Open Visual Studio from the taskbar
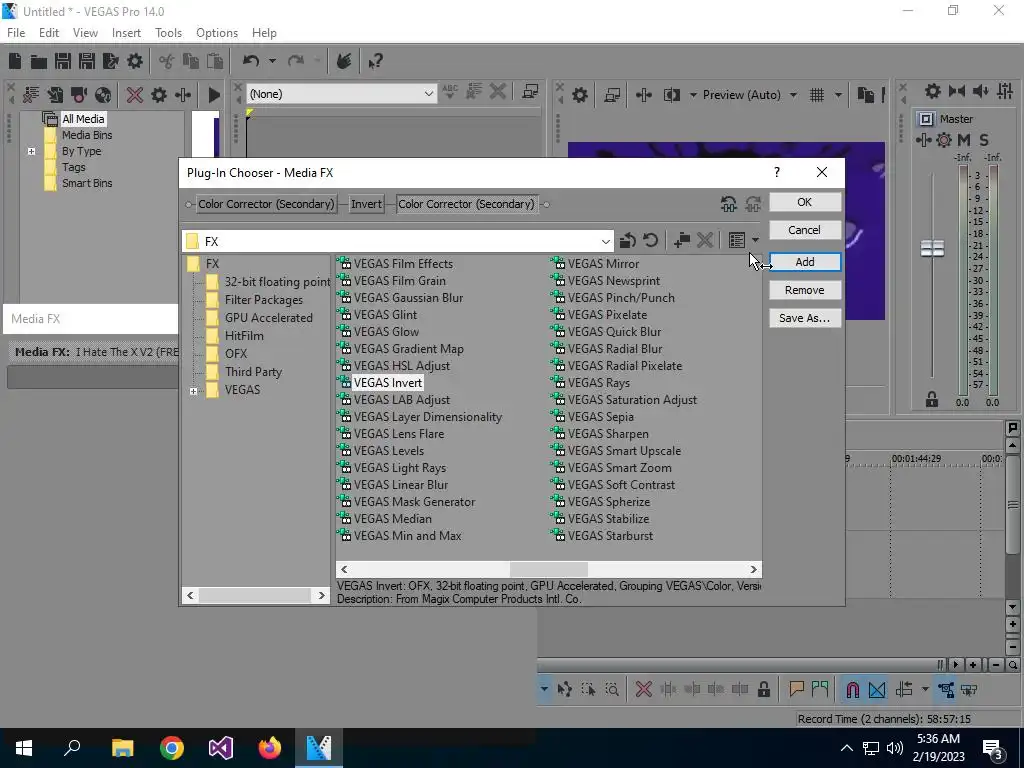 [221, 748]
